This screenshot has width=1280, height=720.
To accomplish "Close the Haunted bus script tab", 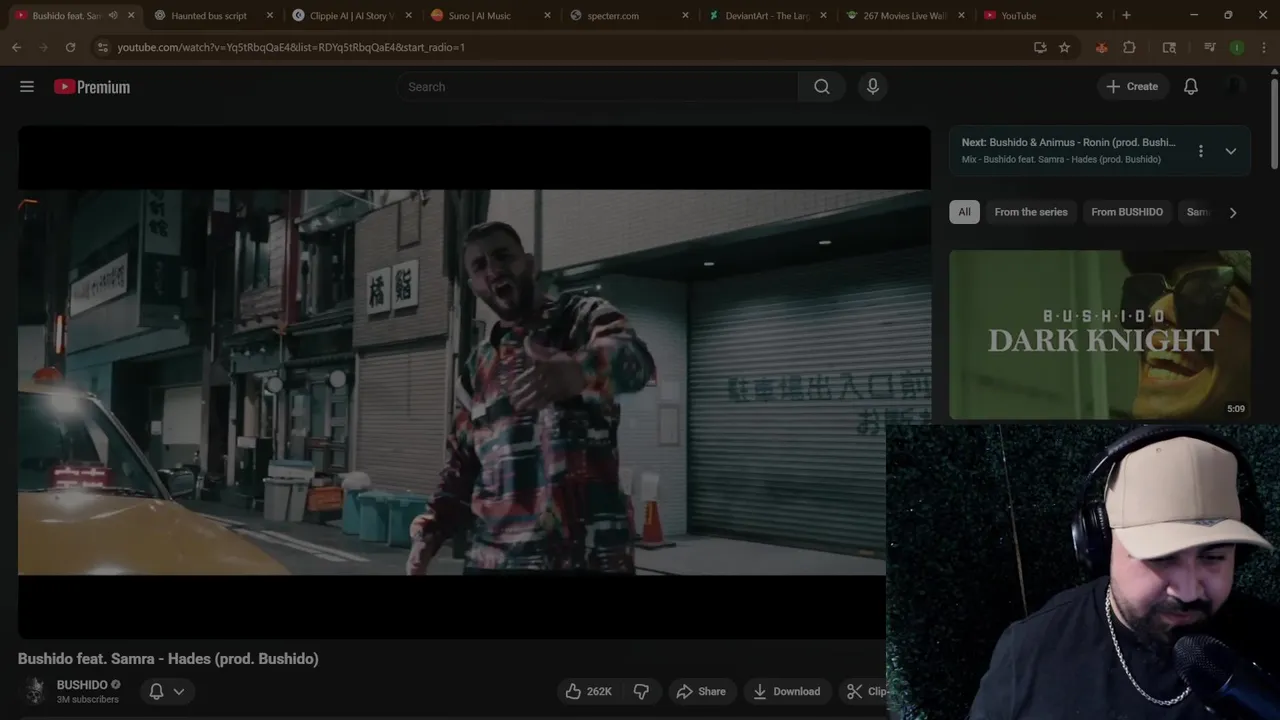I will pyautogui.click(x=269, y=16).
